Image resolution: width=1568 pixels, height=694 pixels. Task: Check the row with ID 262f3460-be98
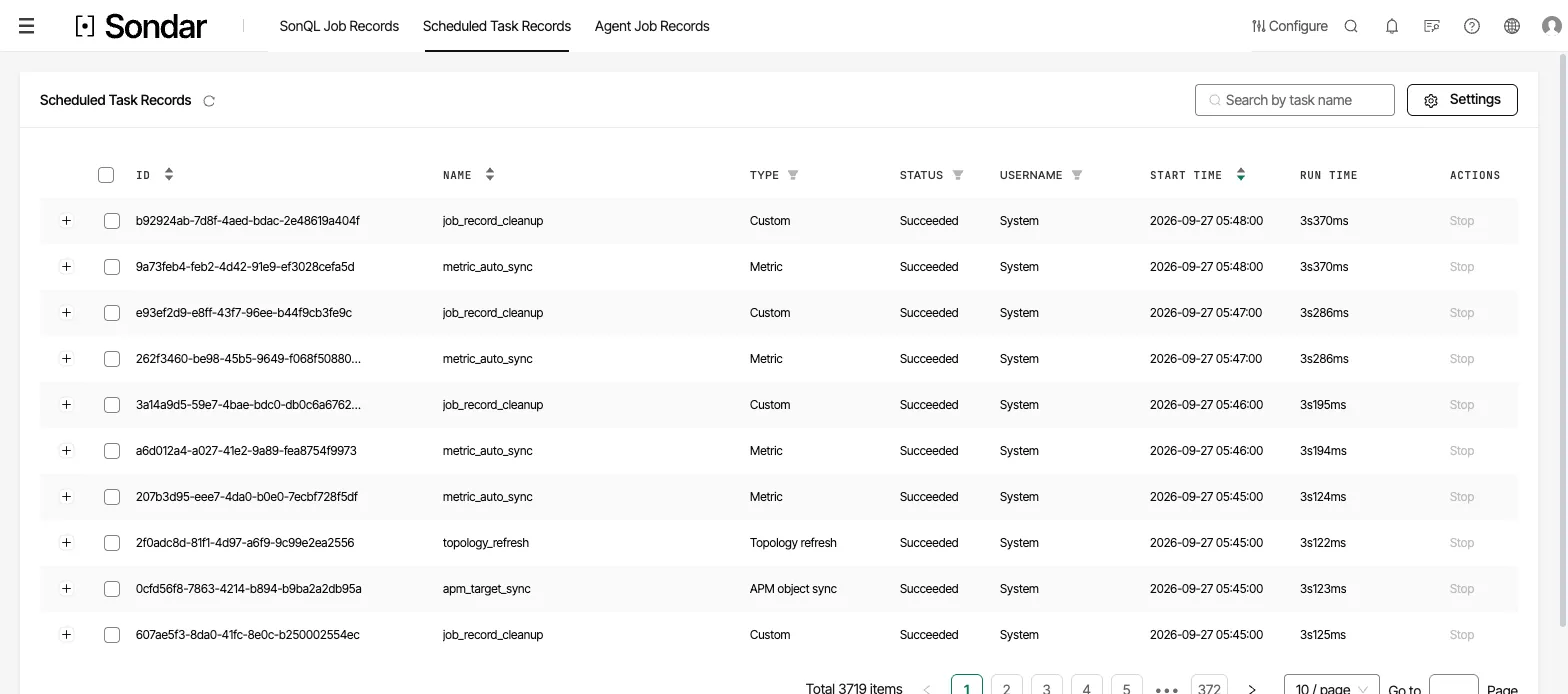point(112,359)
